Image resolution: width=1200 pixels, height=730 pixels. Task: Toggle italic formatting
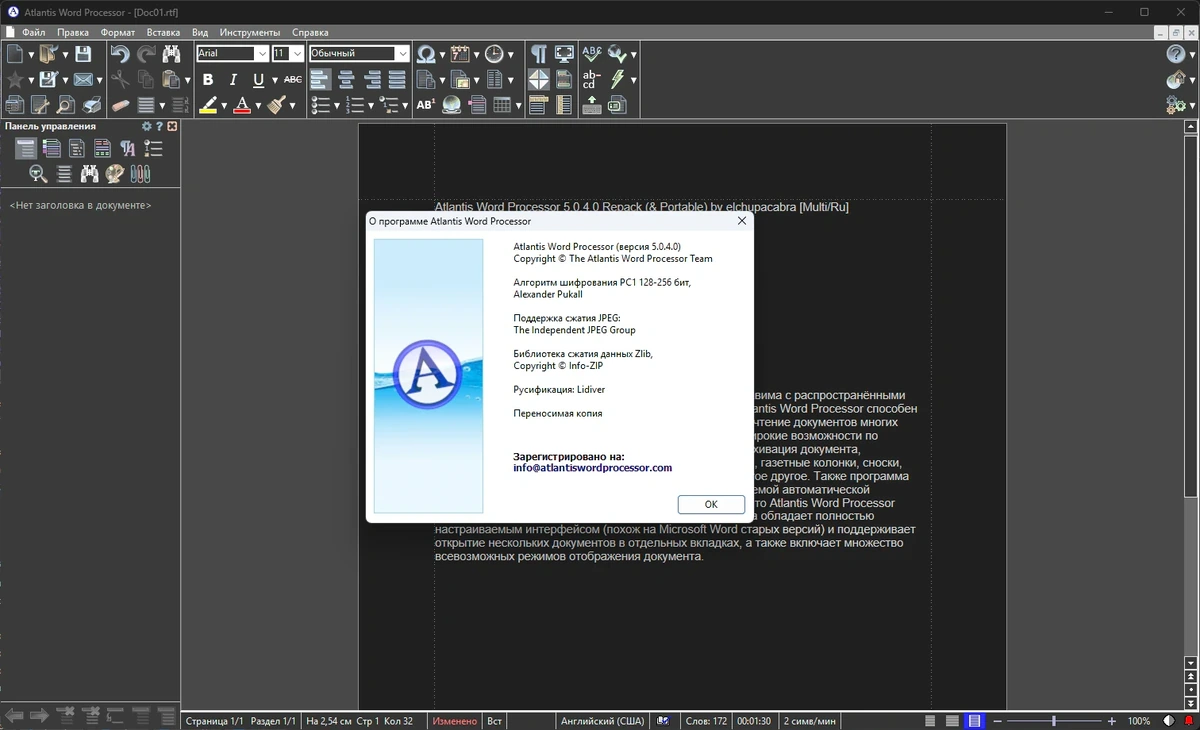233,79
